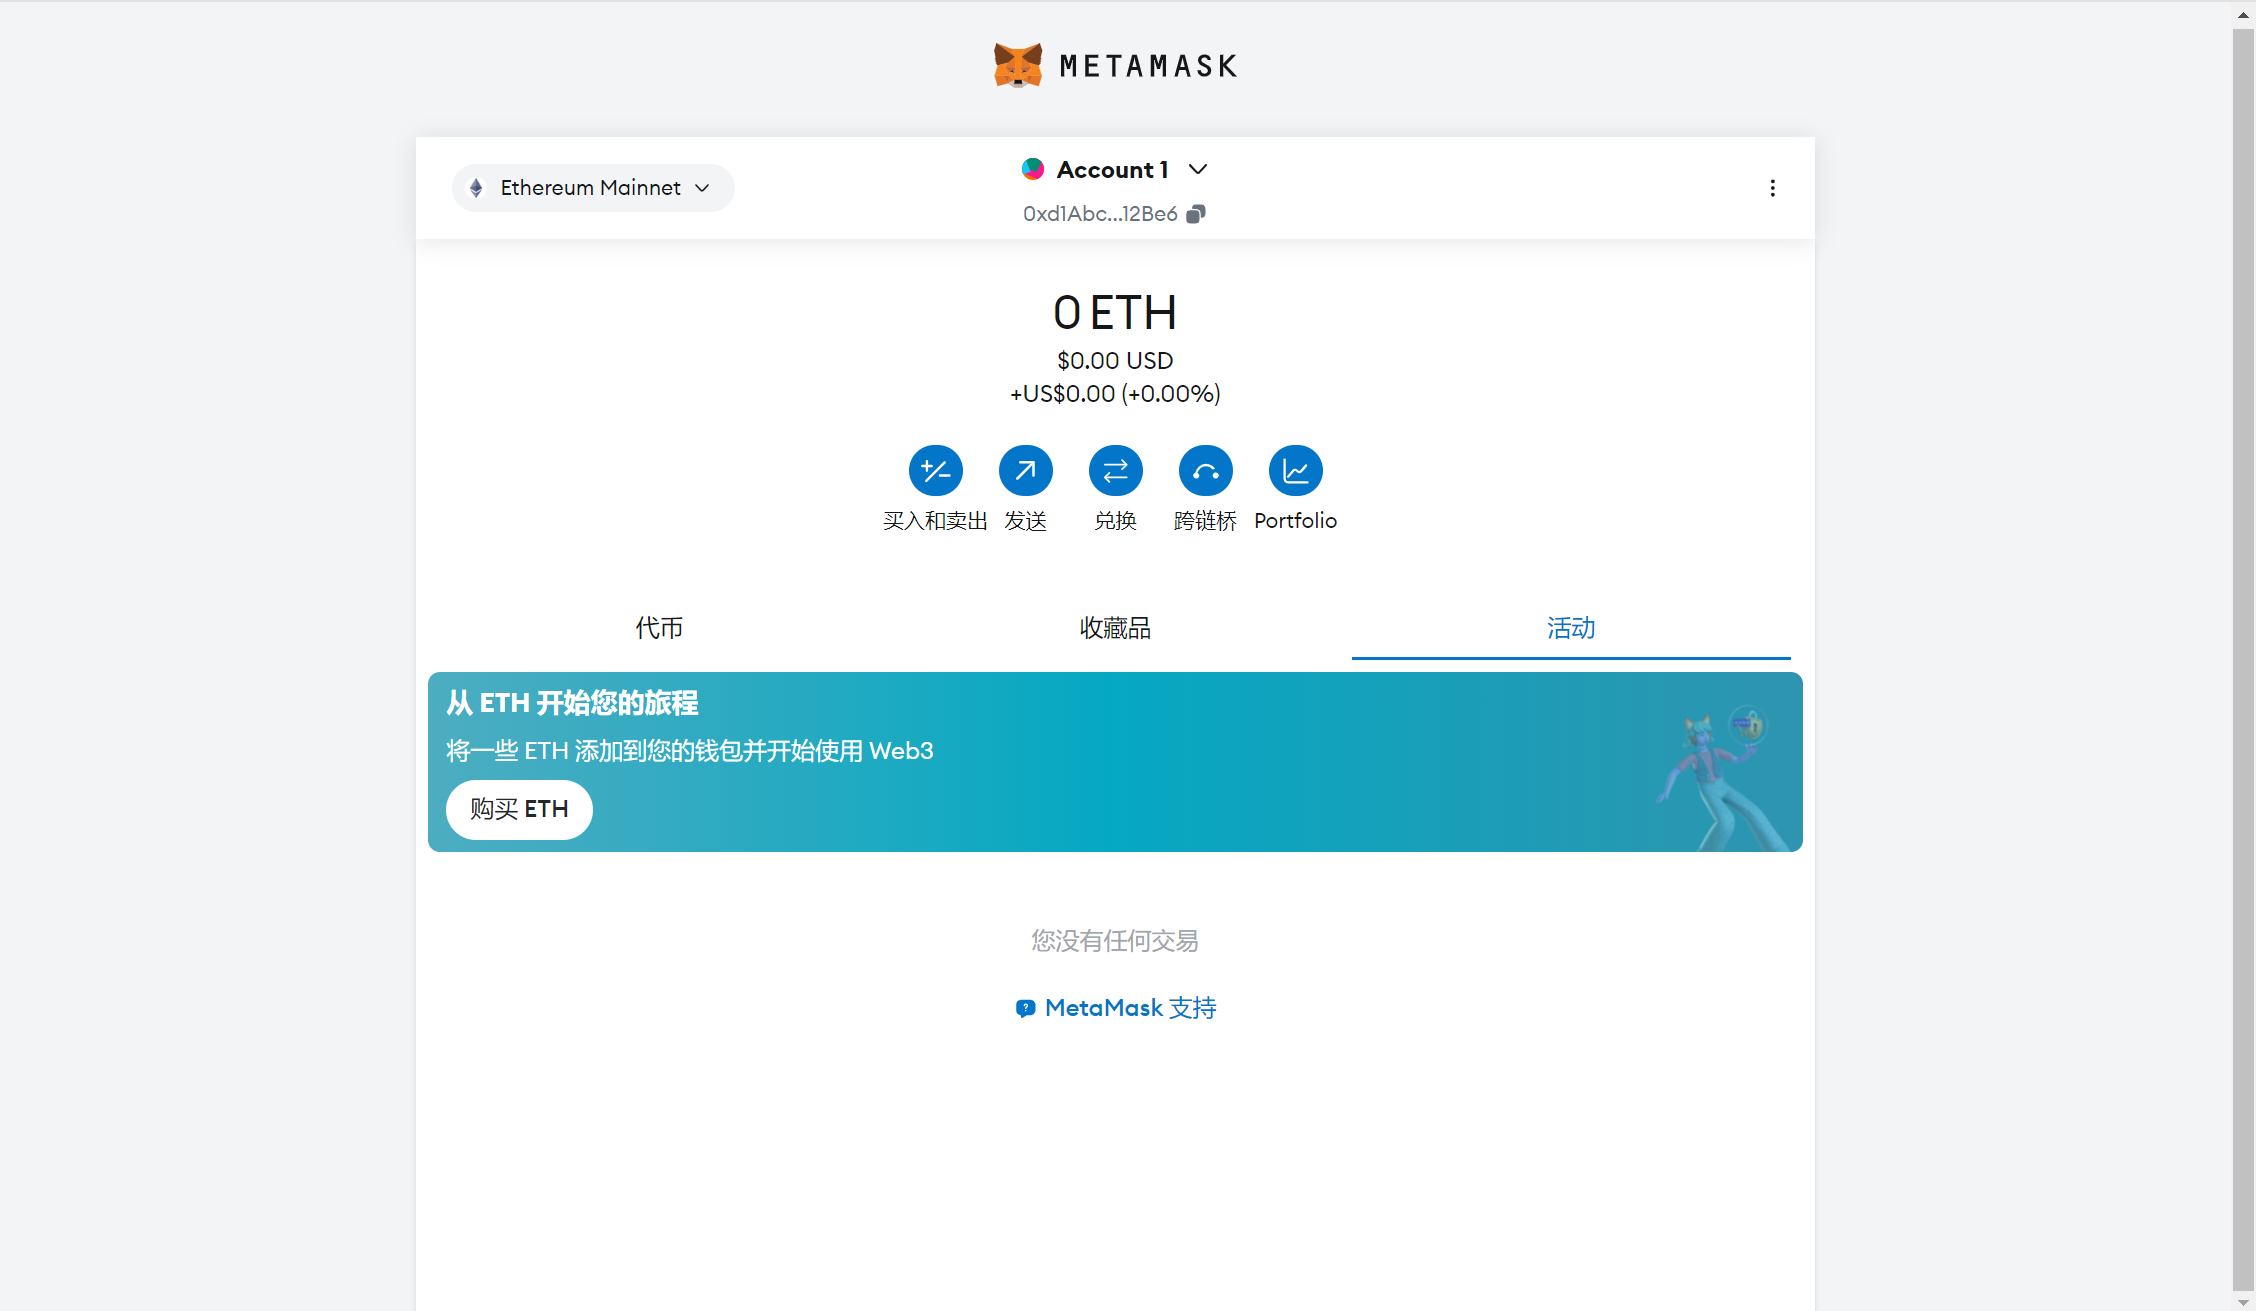Switch to the 收藏品 collectibles tab

[1115, 628]
